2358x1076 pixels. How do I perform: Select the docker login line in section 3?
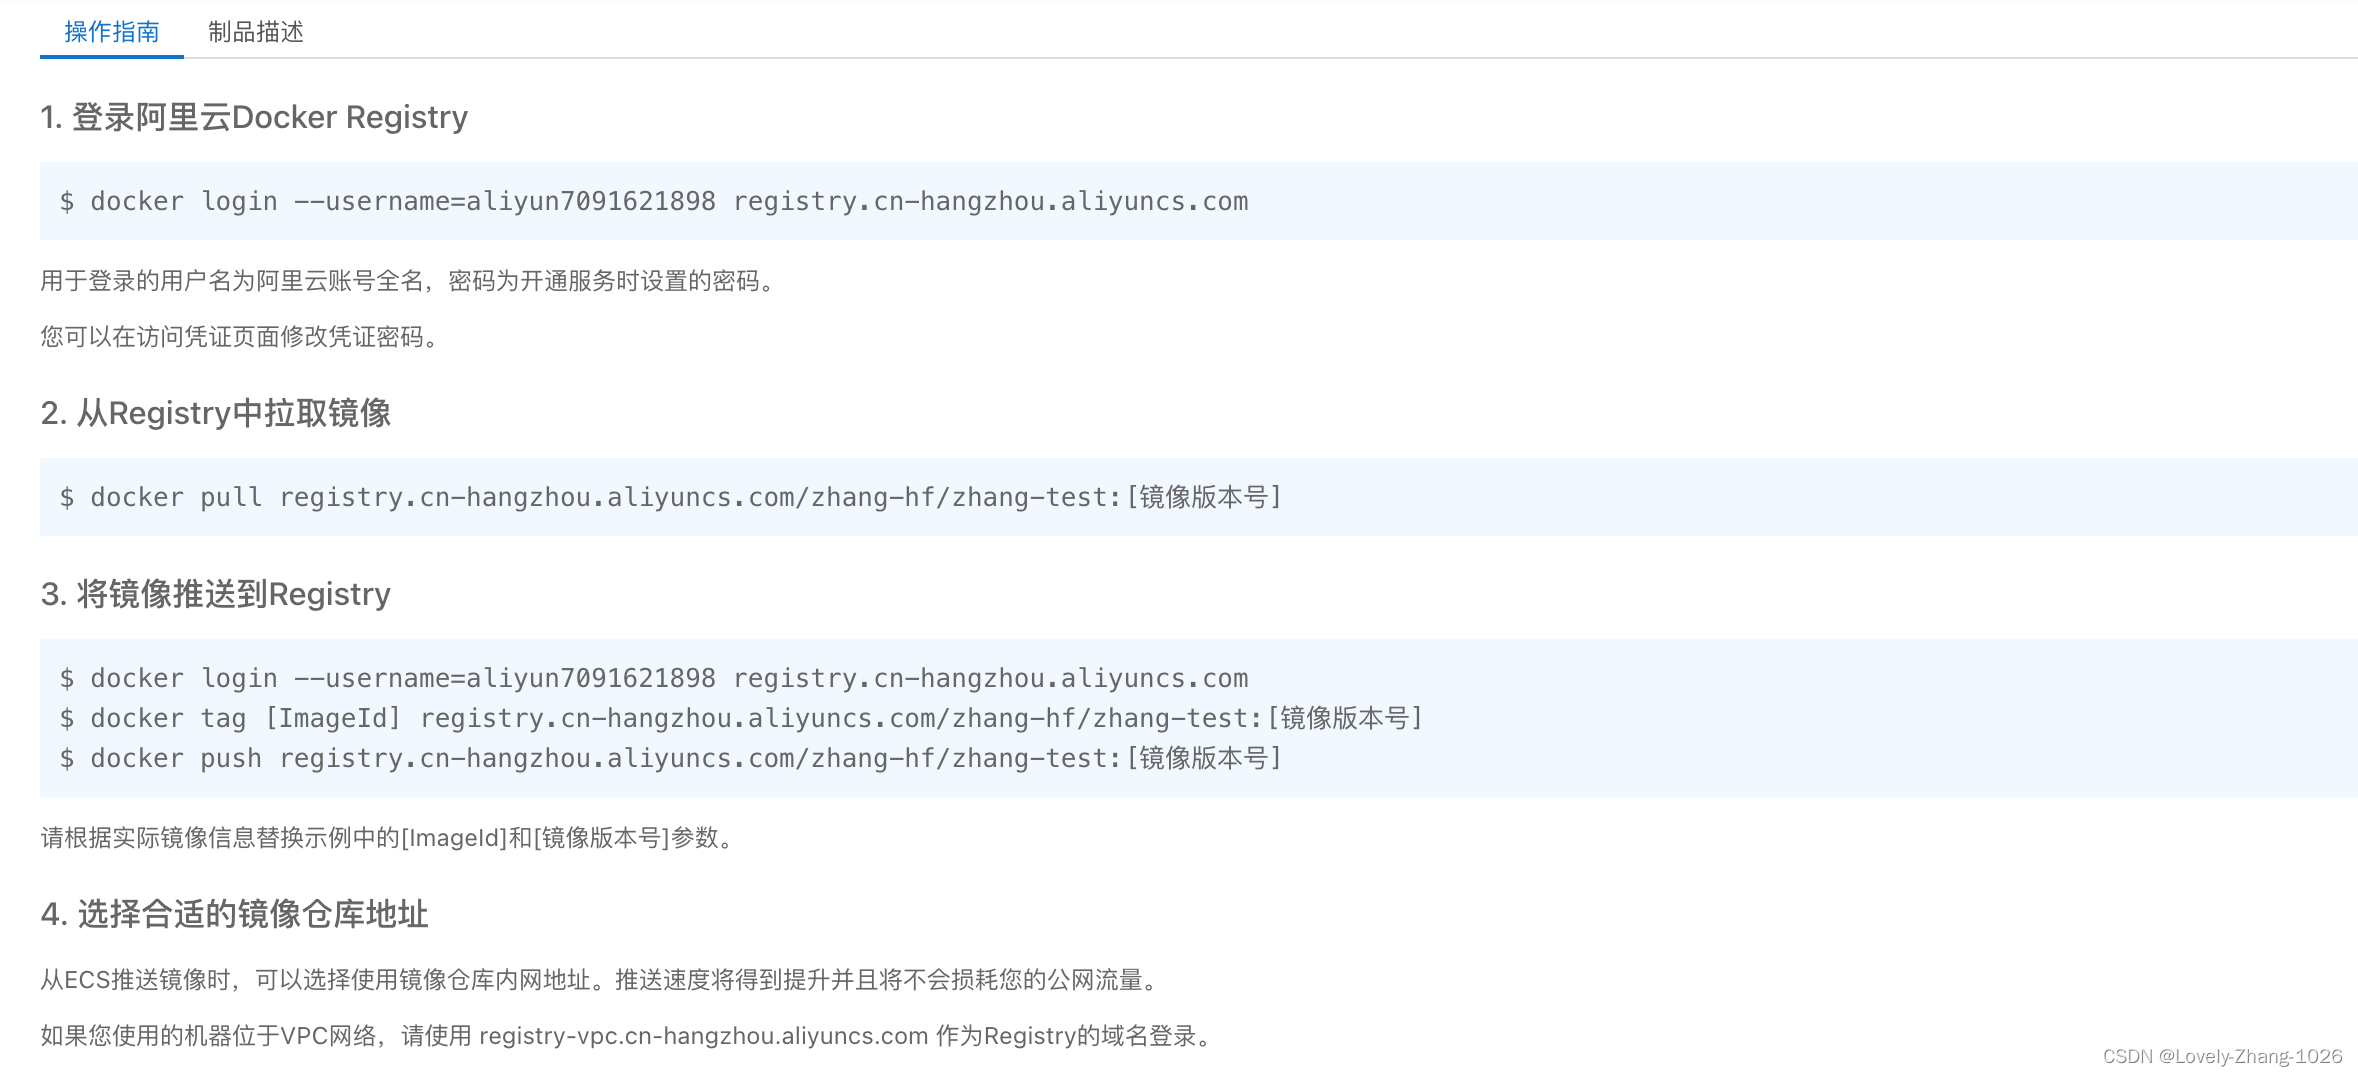(654, 678)
